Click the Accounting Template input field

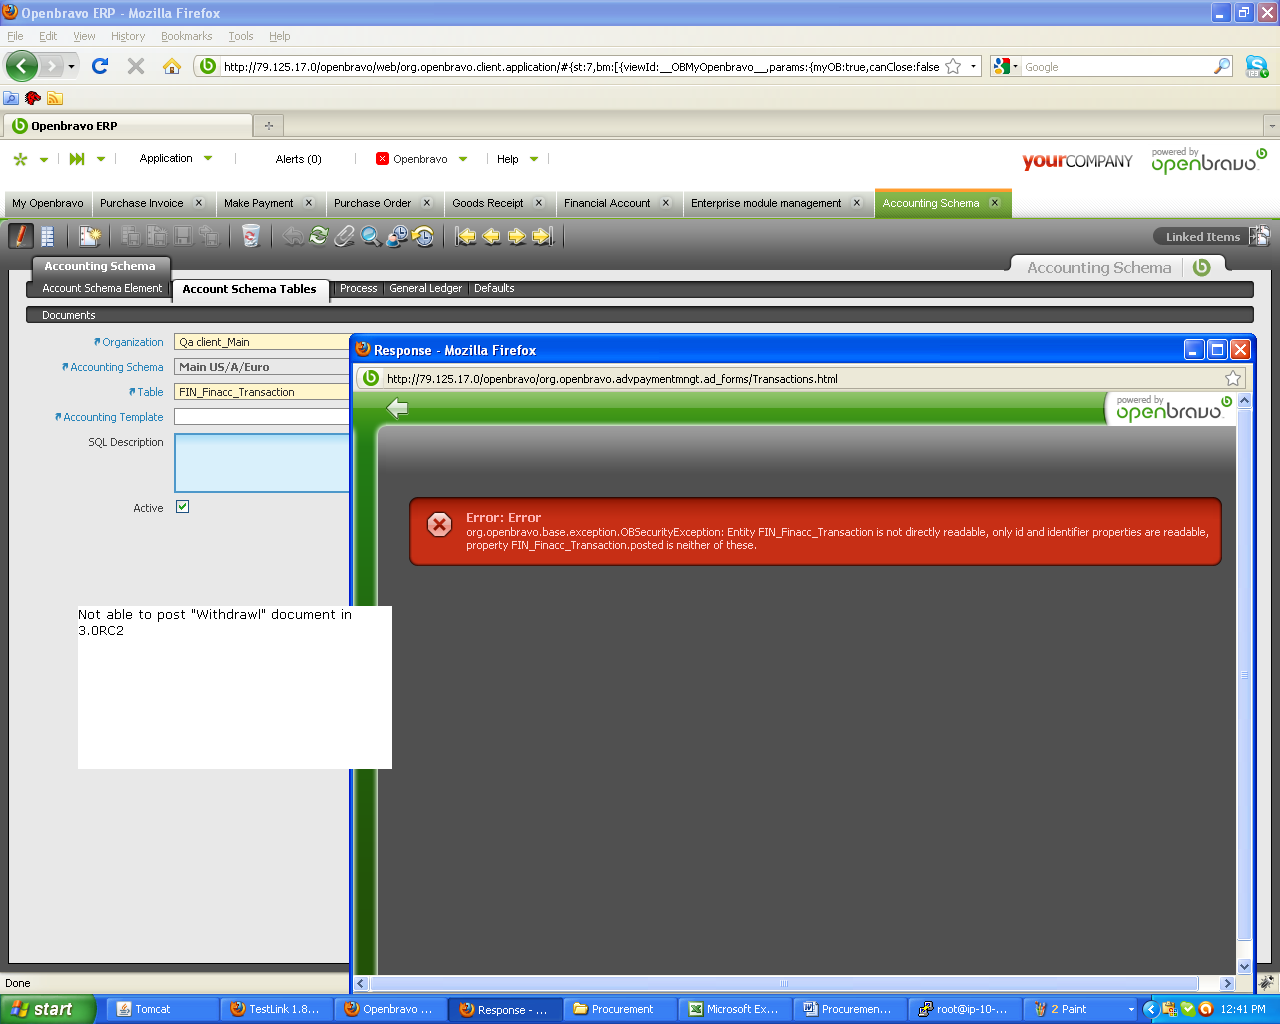(262, 417)
